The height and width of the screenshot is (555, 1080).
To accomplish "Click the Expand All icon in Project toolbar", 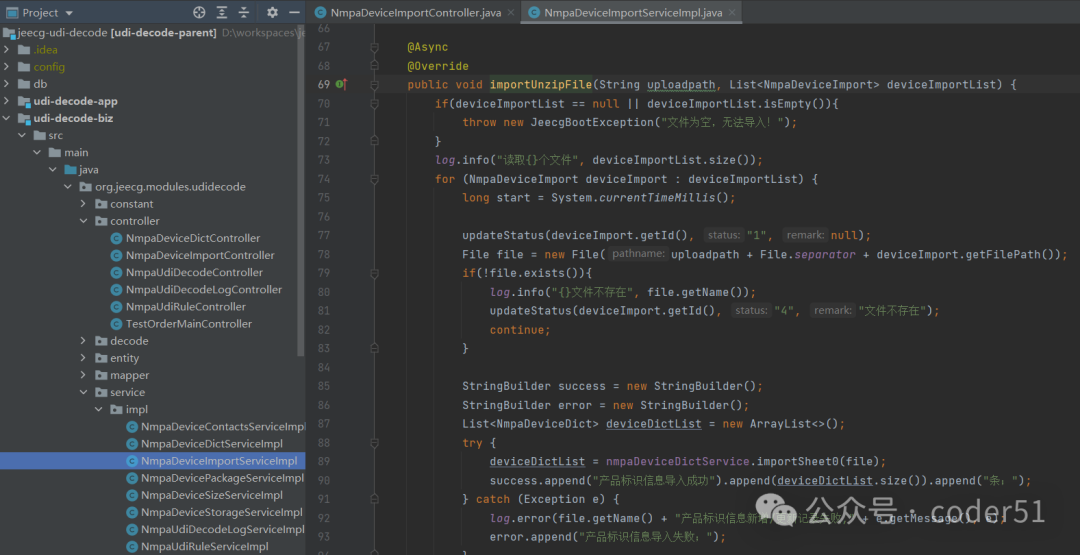I will (x=222, y=12).
